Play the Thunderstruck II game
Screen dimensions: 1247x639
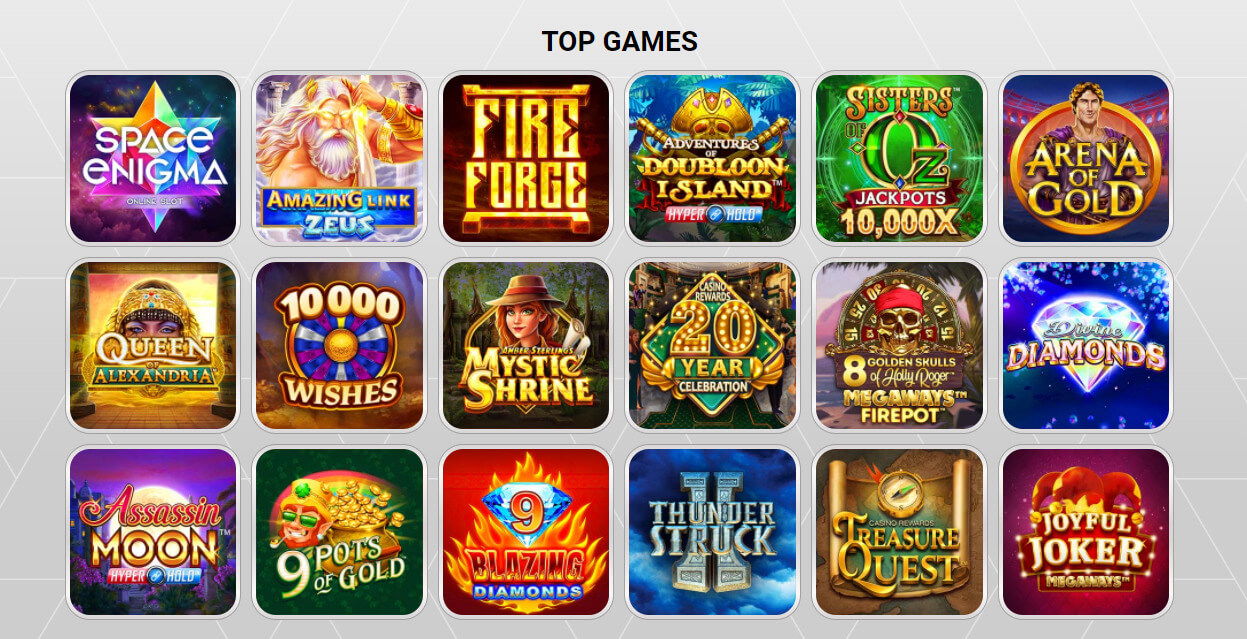[x=712, y=532]
